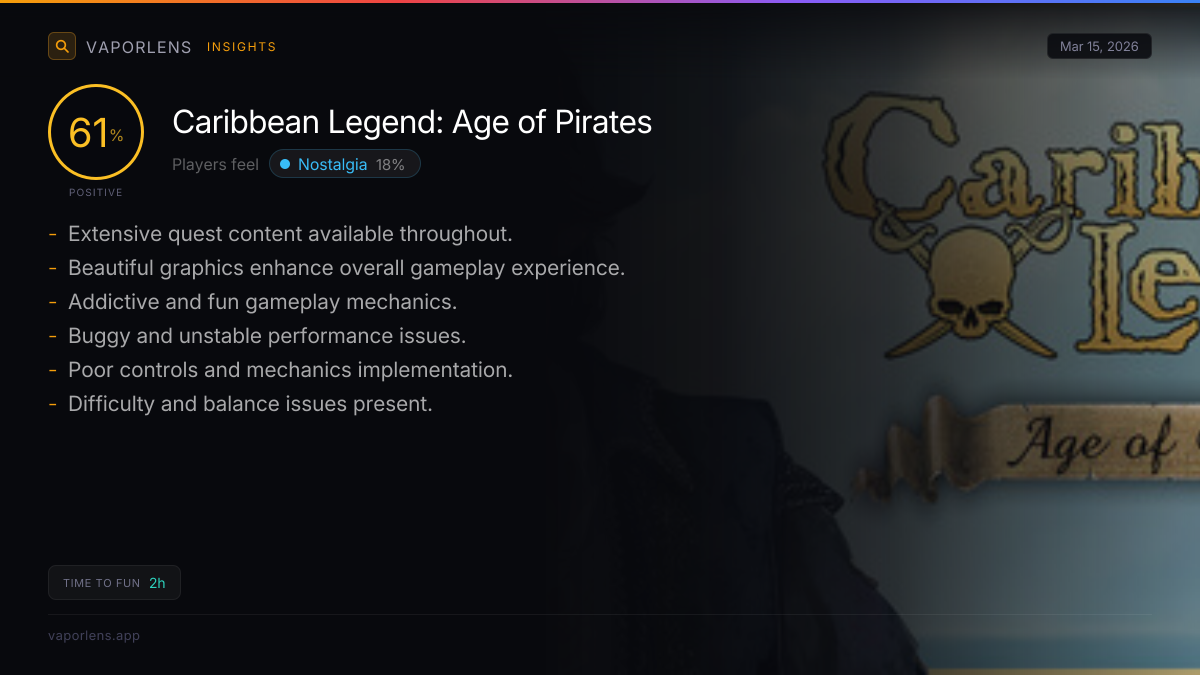Select the "Difficulty and balance issues" line
This screenshot has width=1200, height=675.
(x=250, y=404)
